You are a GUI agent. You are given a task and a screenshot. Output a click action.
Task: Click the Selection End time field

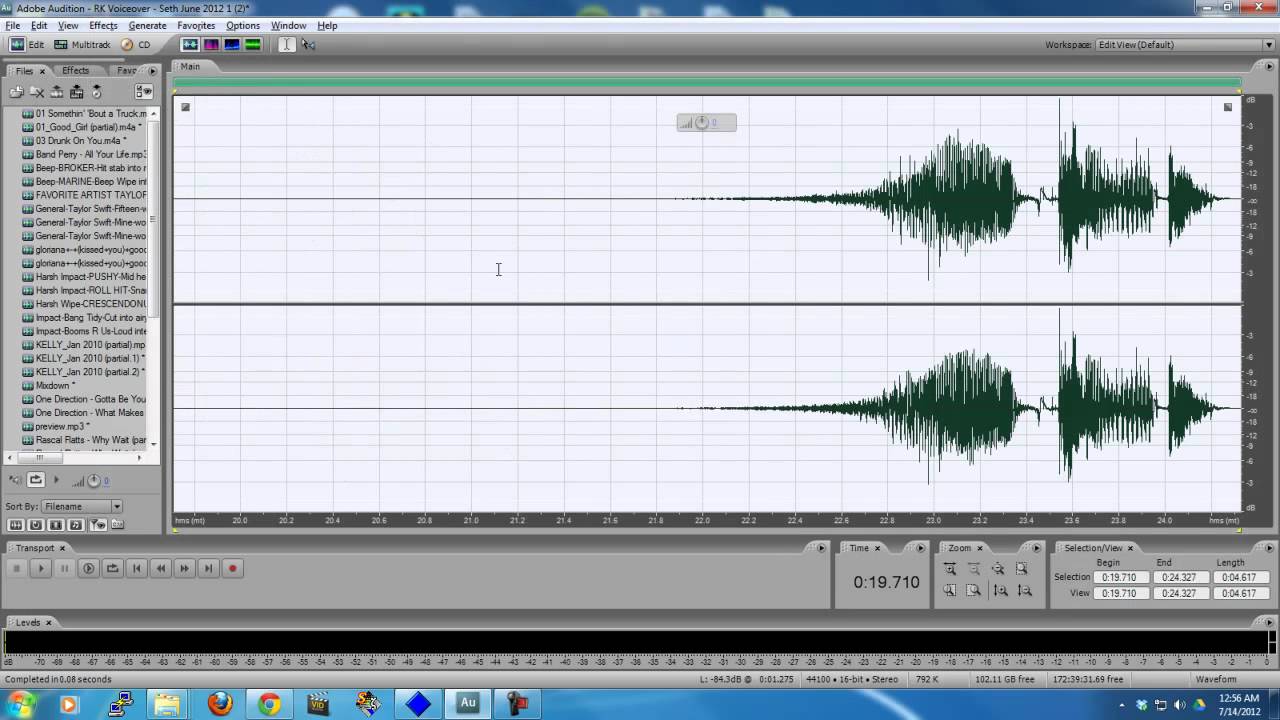(x=1179, y=577)
